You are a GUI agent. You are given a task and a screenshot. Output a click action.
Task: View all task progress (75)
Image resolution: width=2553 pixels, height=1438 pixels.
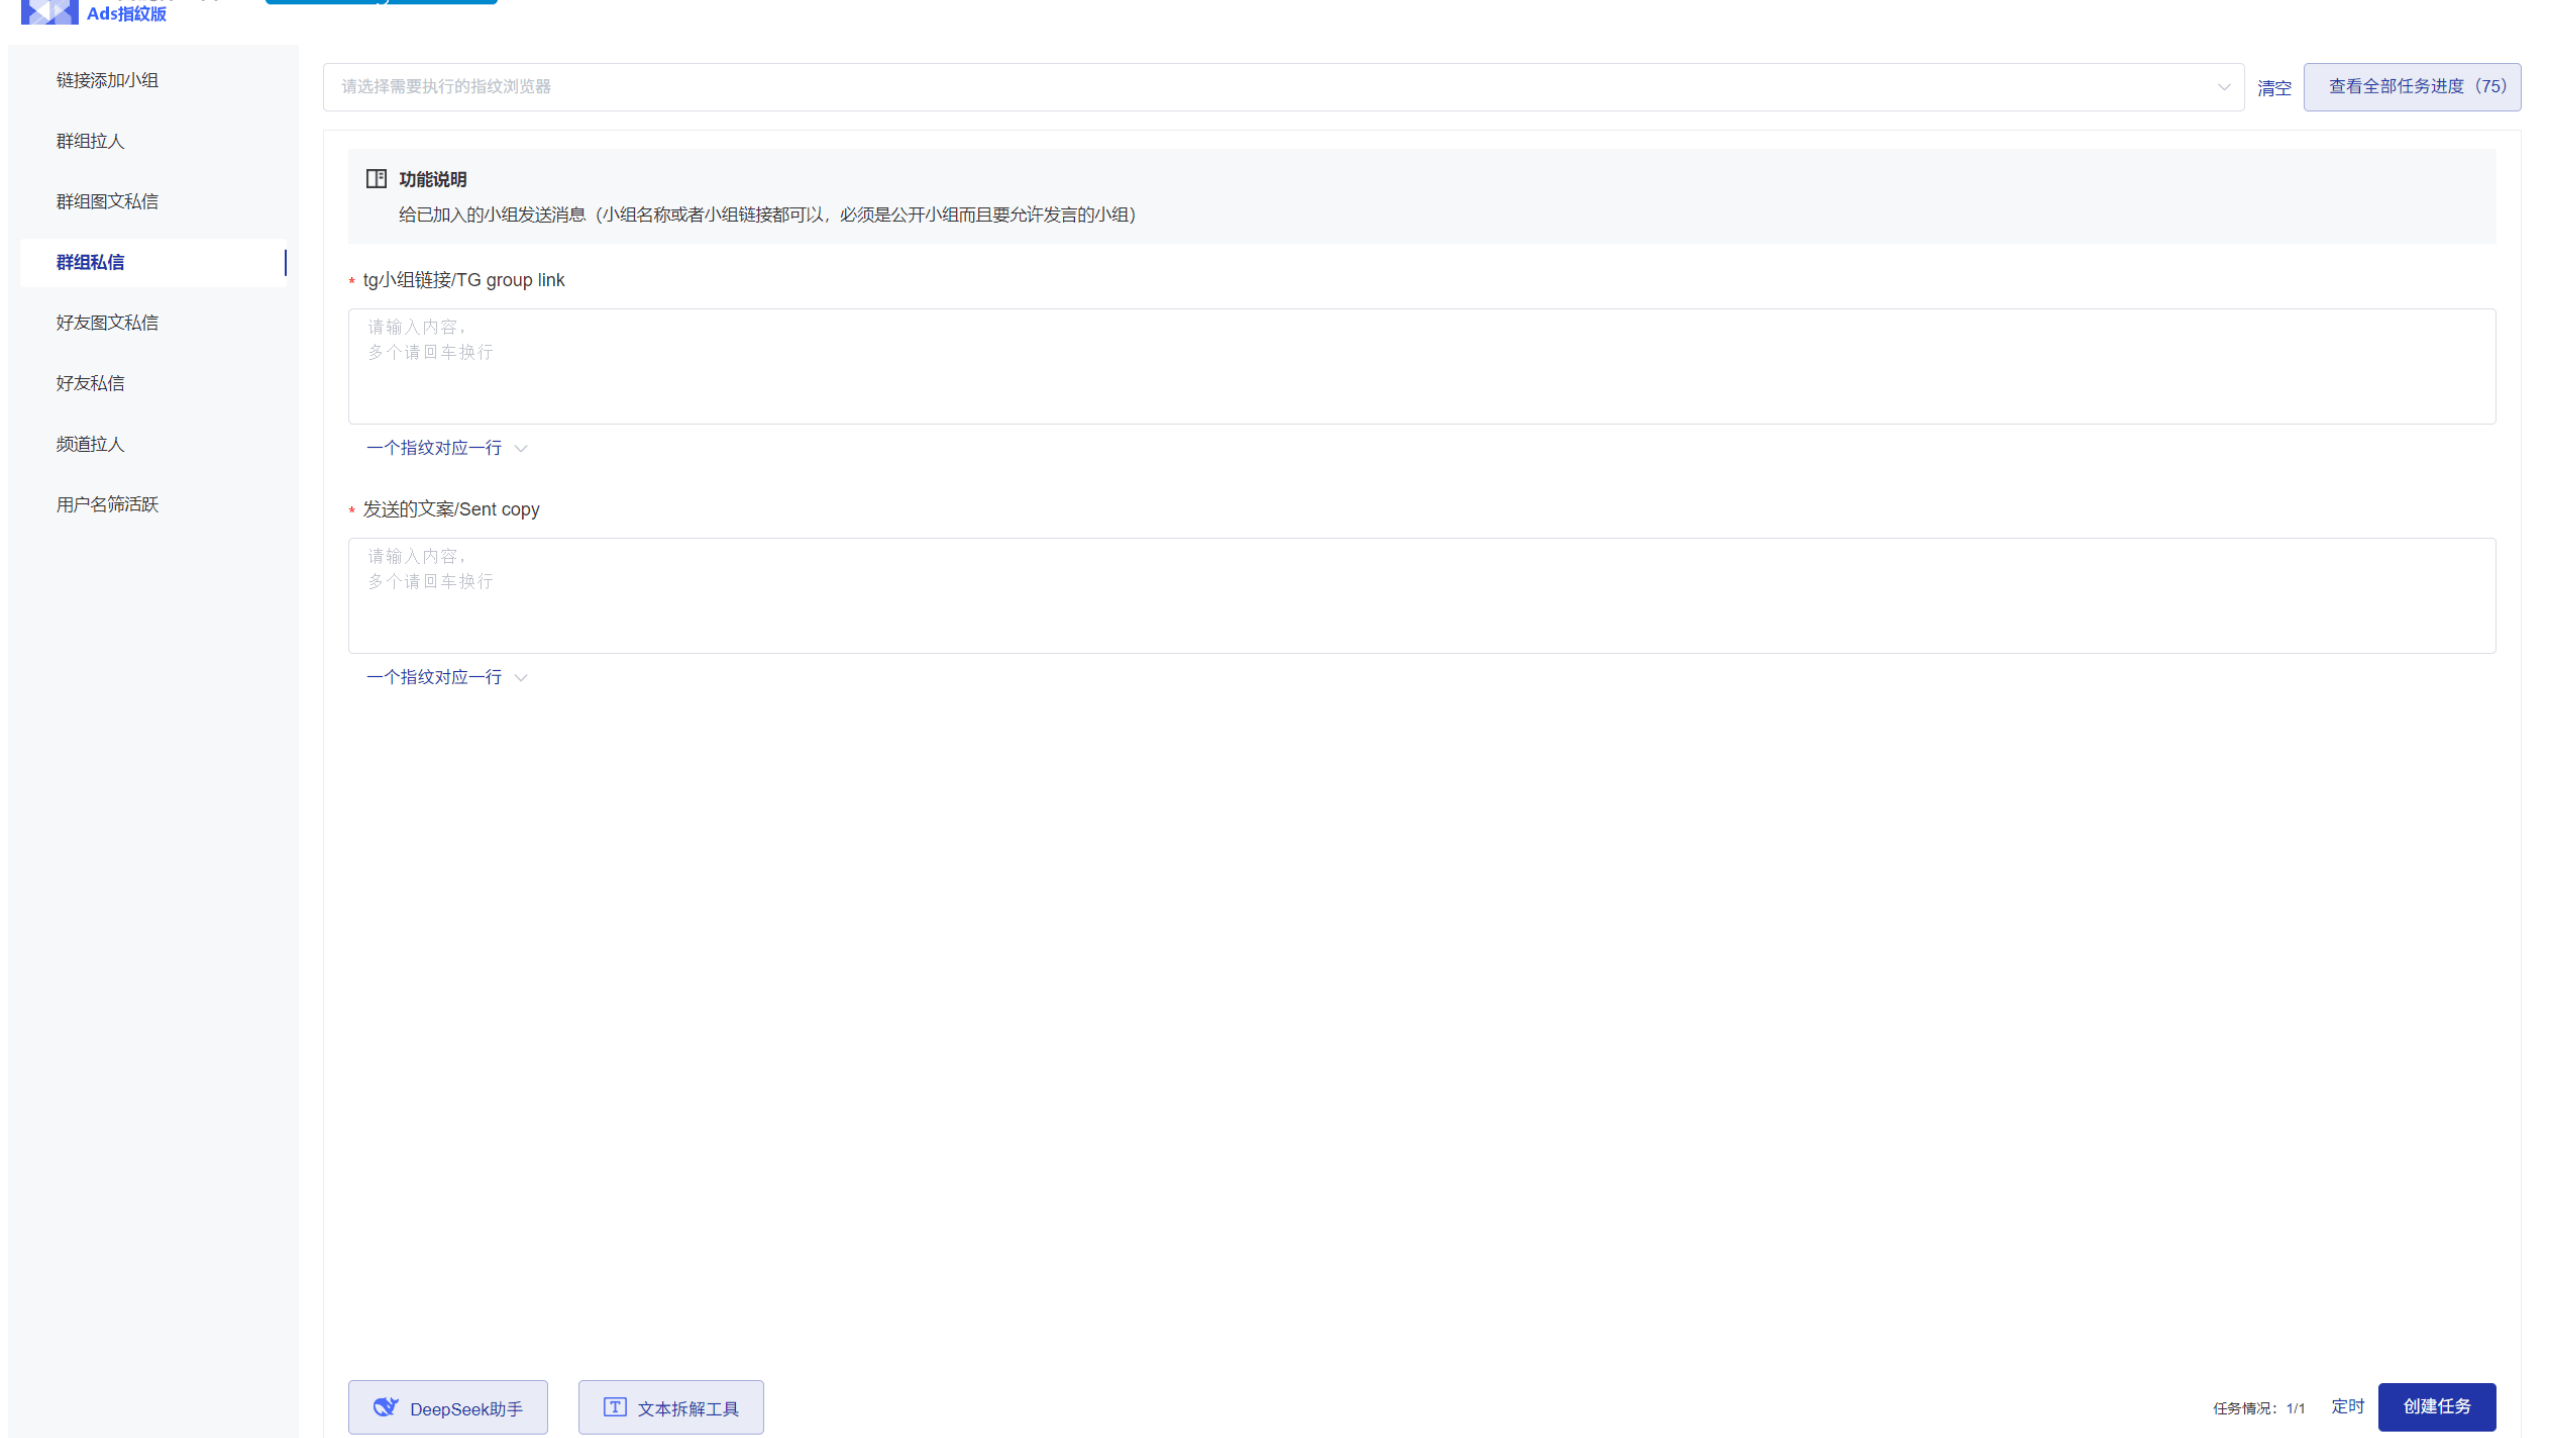point(2410,87)
